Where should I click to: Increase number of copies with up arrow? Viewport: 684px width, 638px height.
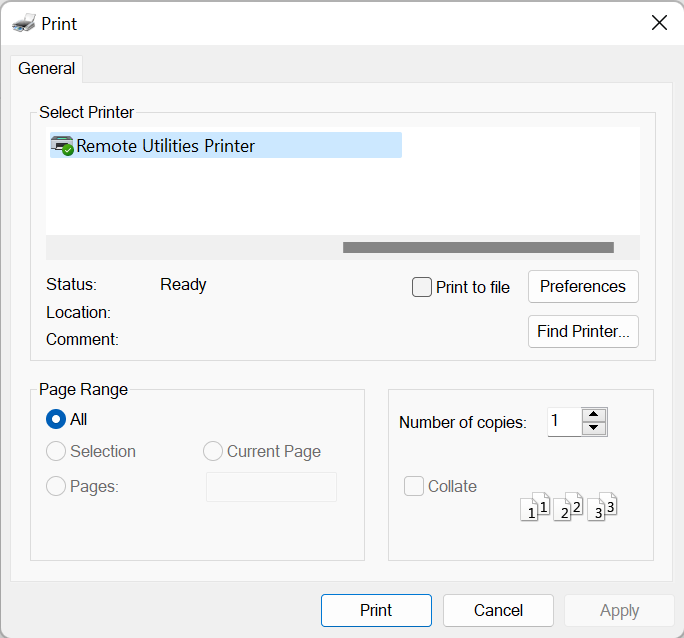(594, 415)
